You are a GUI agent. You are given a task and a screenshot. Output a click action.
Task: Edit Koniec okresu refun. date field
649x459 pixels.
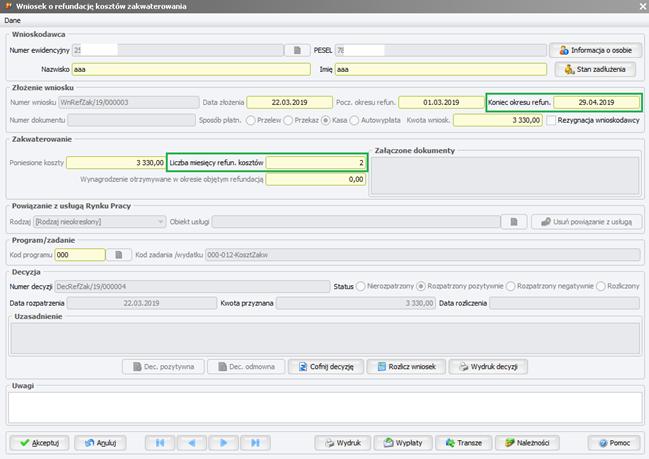[596, 102]
